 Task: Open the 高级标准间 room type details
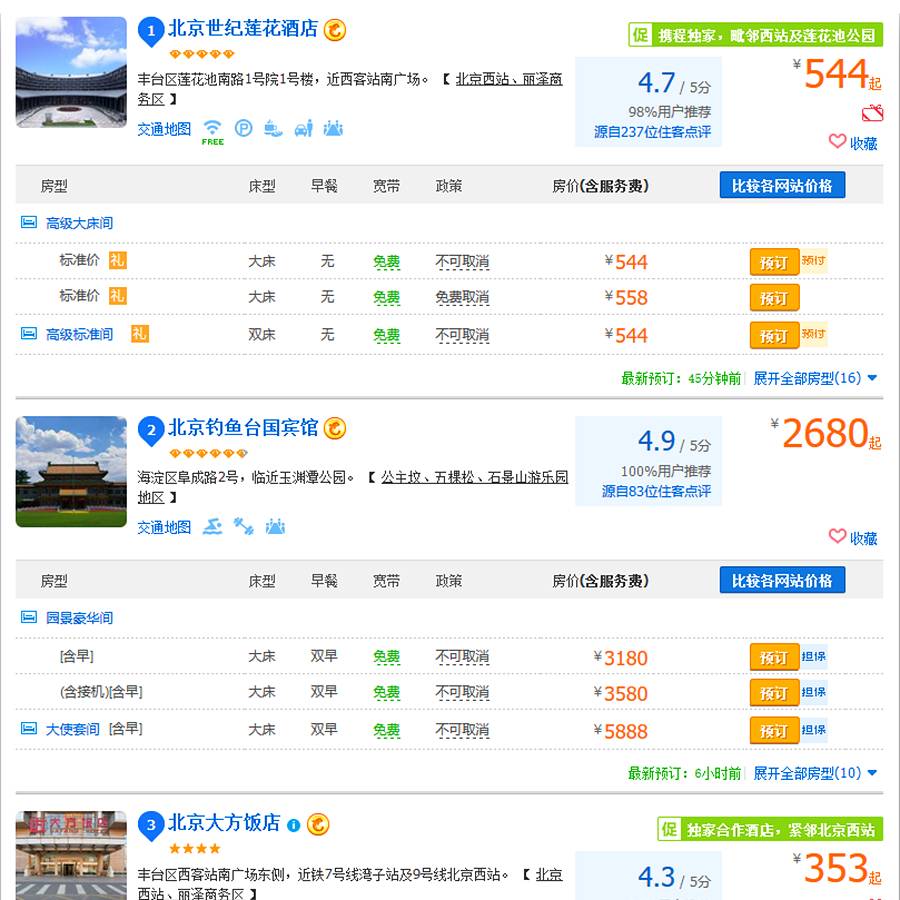(x=79, y=334)
